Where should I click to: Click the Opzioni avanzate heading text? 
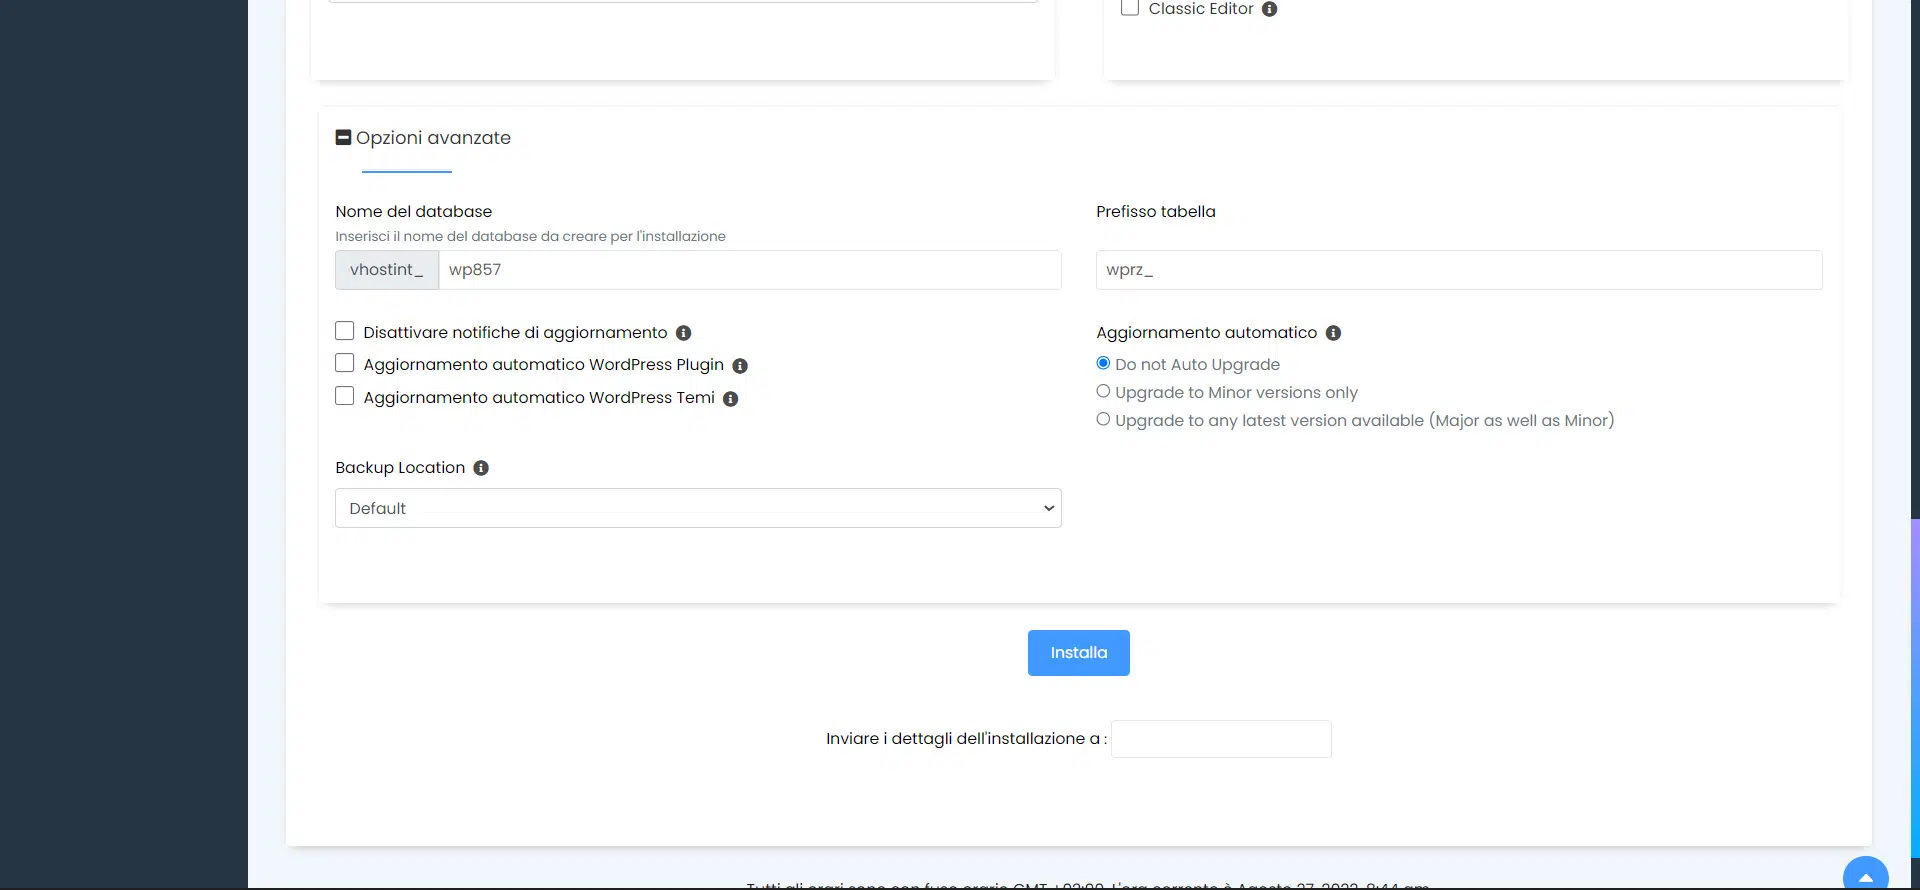(433, 138)
